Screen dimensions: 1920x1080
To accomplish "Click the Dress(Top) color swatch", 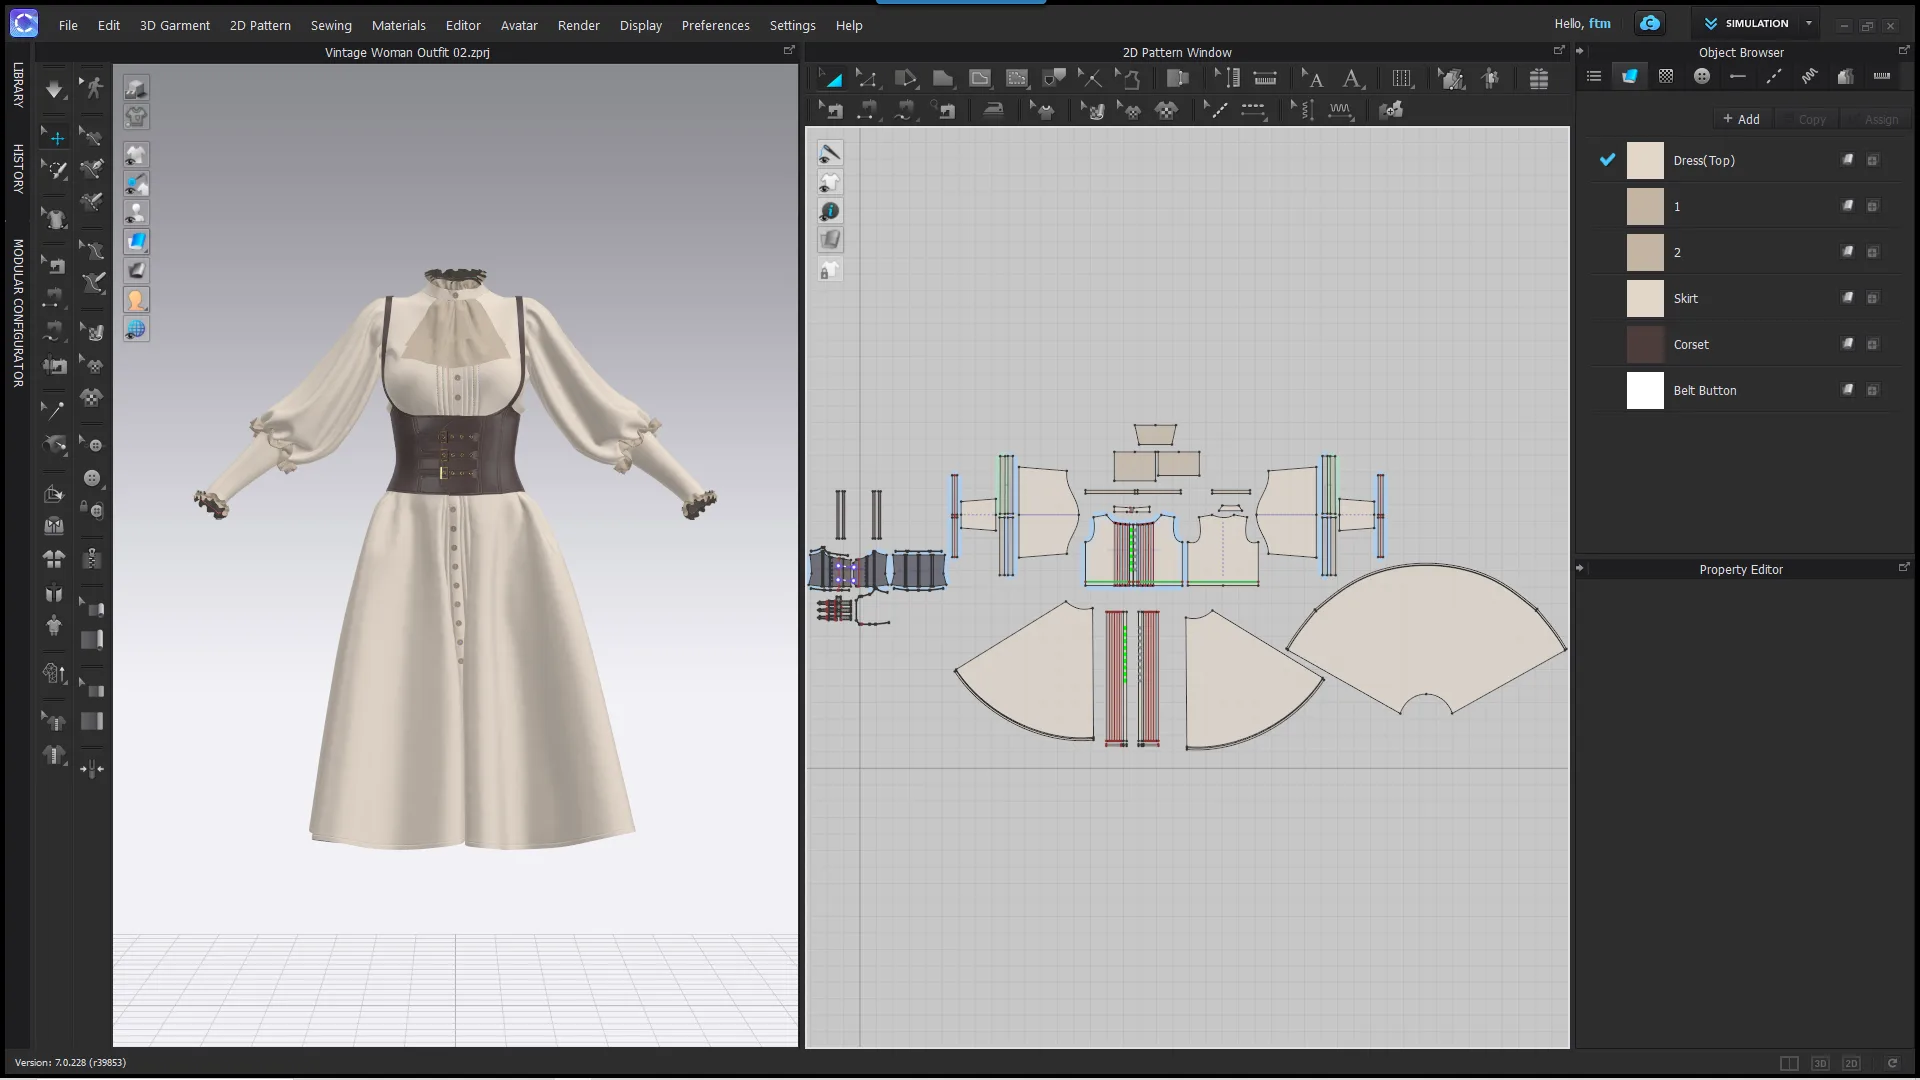I will coord(1644,160).
